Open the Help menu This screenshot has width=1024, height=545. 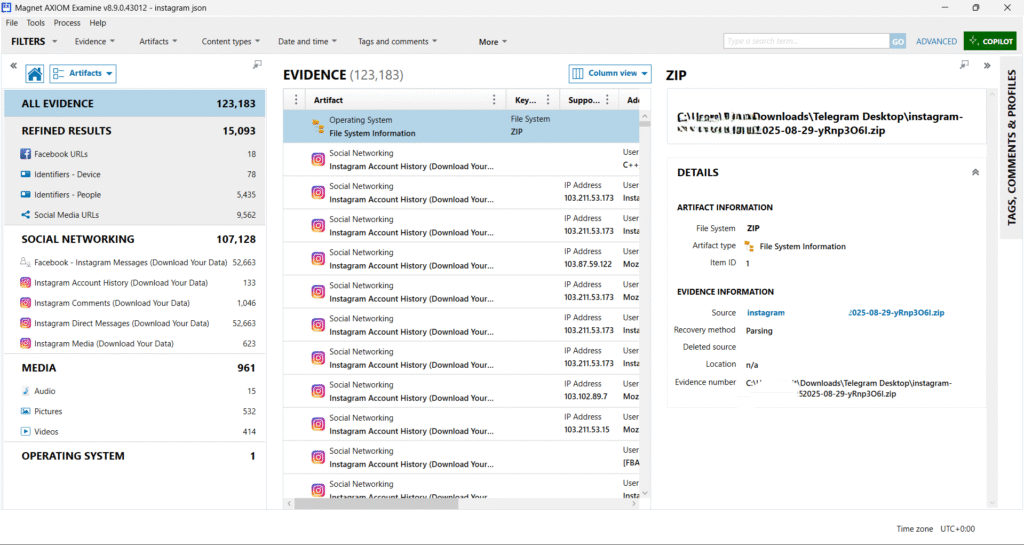click(x=98, y=23)
